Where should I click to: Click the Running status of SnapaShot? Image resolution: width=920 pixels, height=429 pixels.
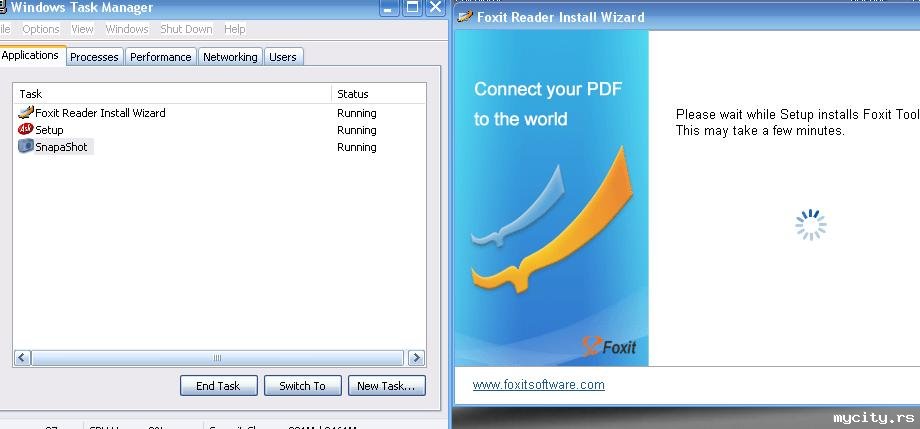(x=357, y=147)
